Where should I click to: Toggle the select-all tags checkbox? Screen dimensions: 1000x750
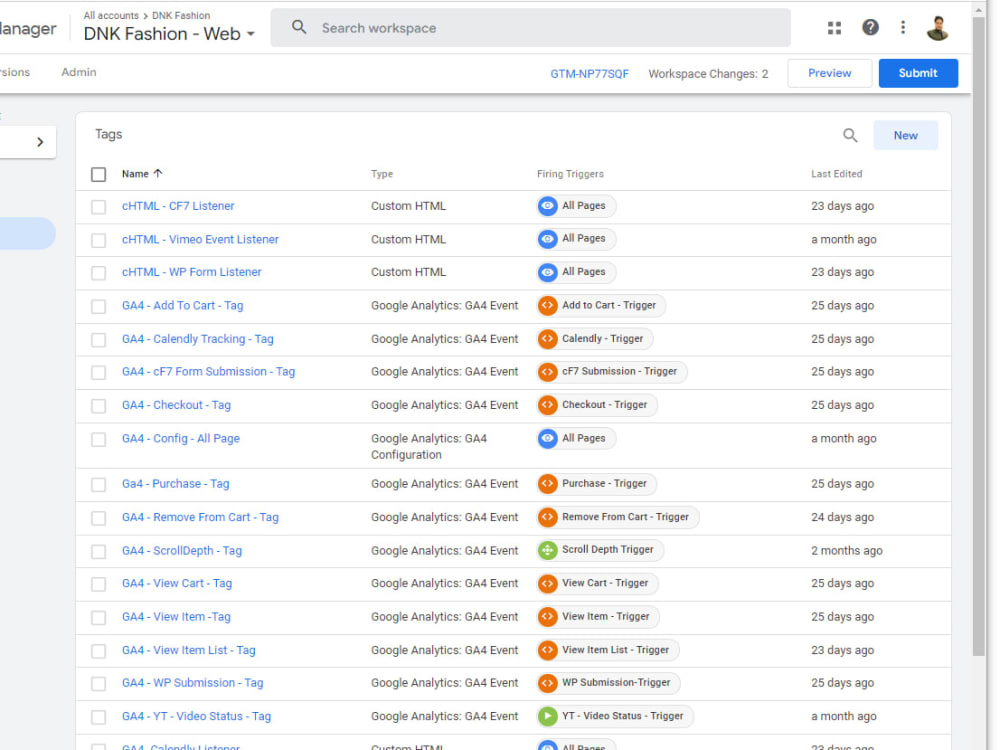(x=98, y=174)
